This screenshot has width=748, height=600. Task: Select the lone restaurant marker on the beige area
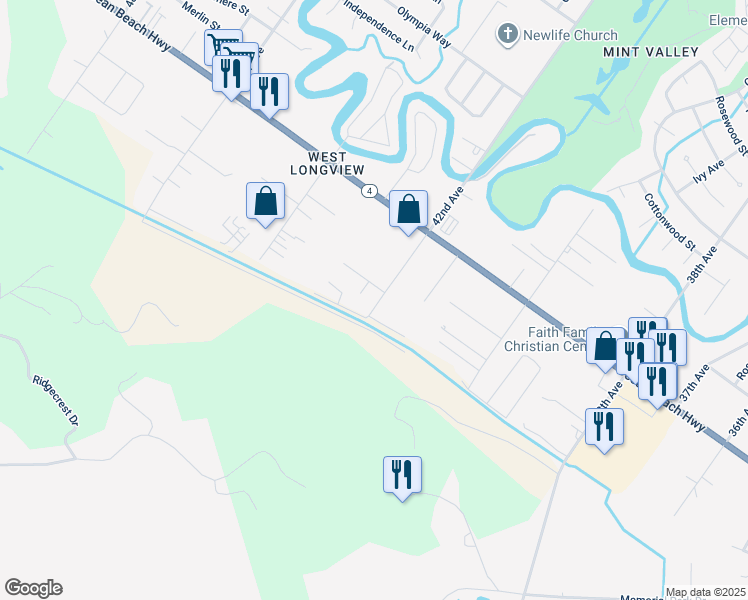click(x=604, y=430)
